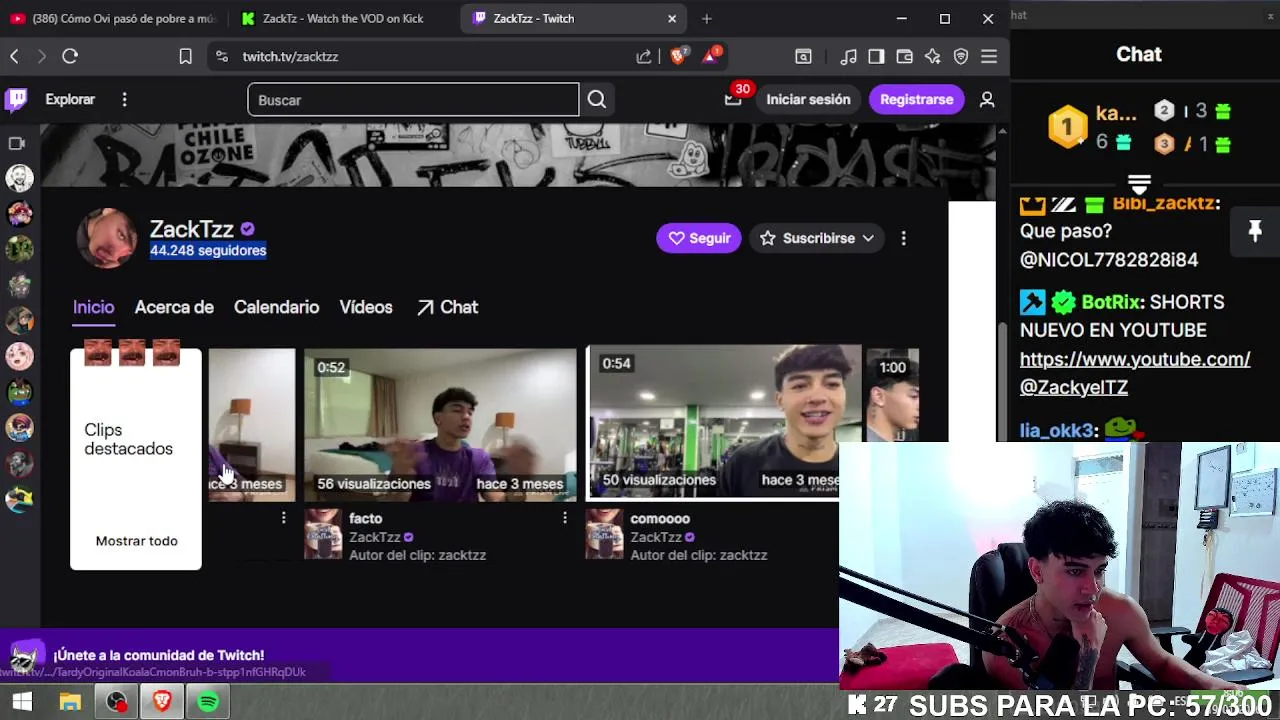Click the 44.248 seguidores text
Screen dimensions: 1280x720
click(208, 251)
